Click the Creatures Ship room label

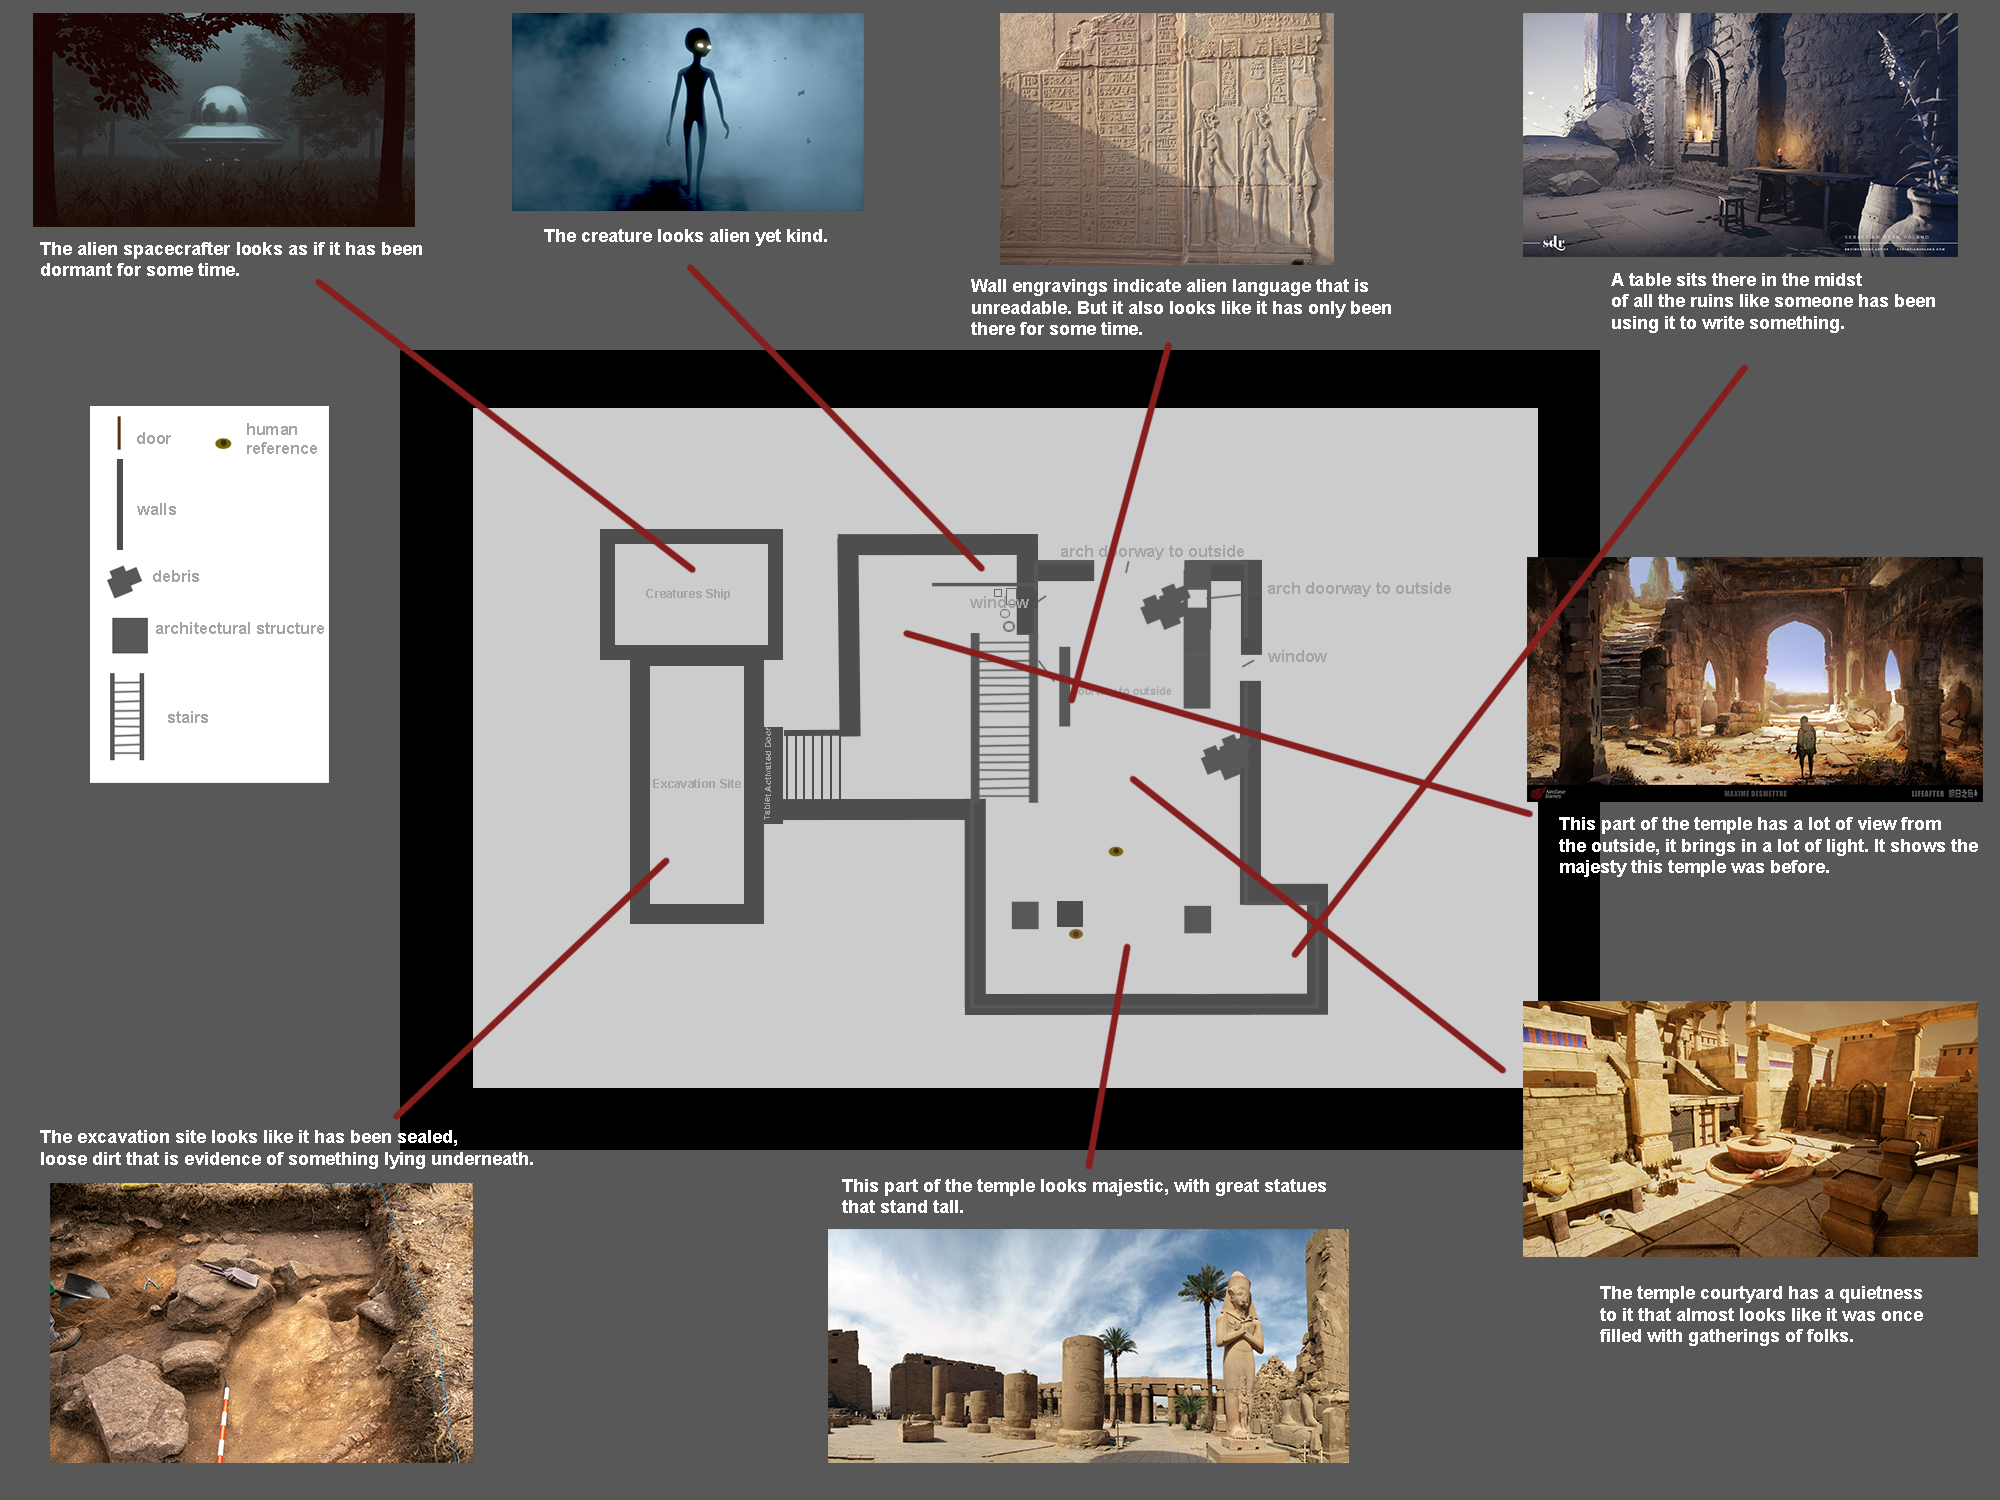687,594
